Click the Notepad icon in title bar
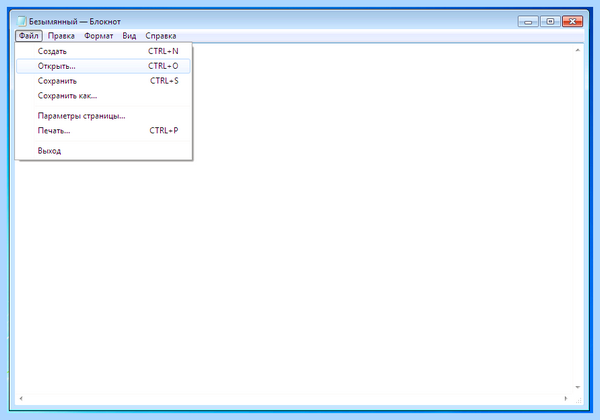The height and width of the screenshot is (420, 600). pyautogui.click(x=22, y=21)
